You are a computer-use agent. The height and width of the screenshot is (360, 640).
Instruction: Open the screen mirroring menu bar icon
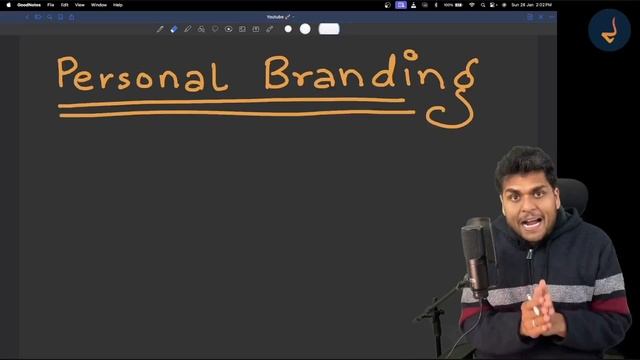[401, 5]
